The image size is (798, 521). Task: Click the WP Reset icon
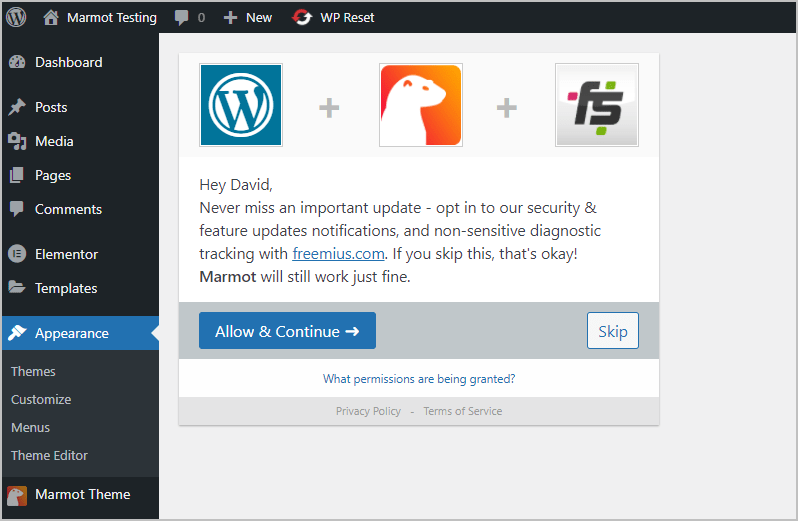point(301,17)
